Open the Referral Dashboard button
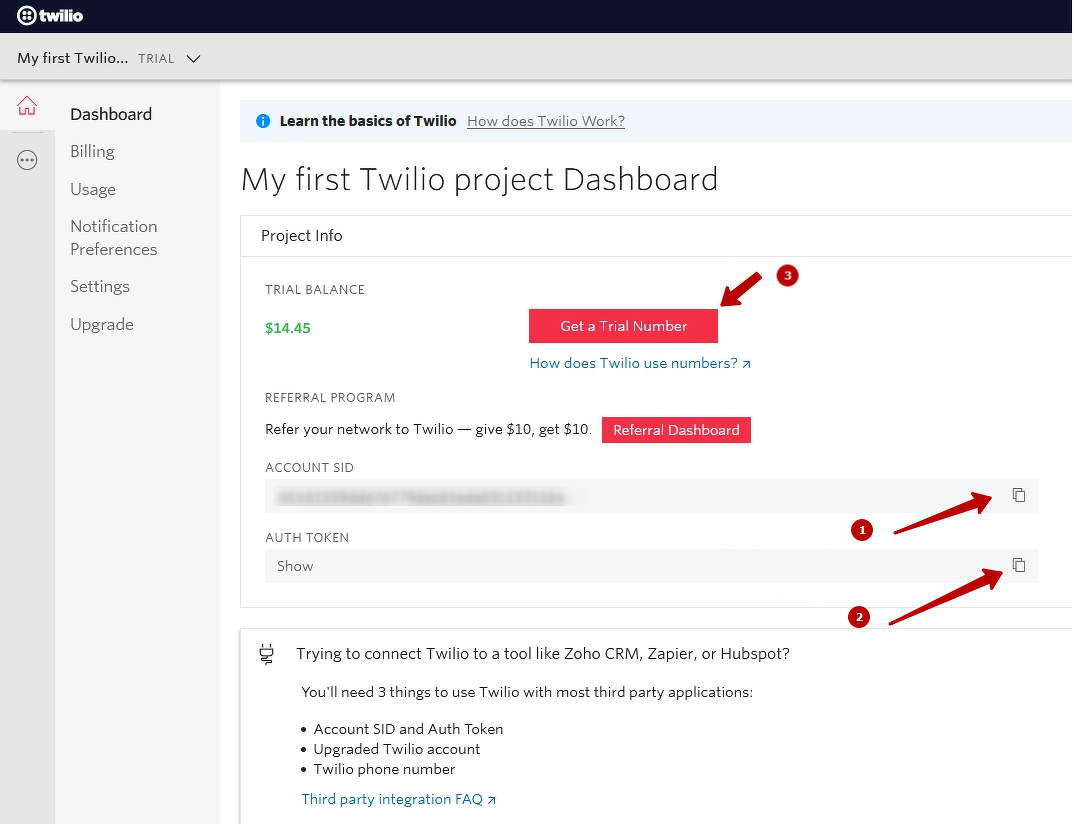1074x824 pixels. 676,430
